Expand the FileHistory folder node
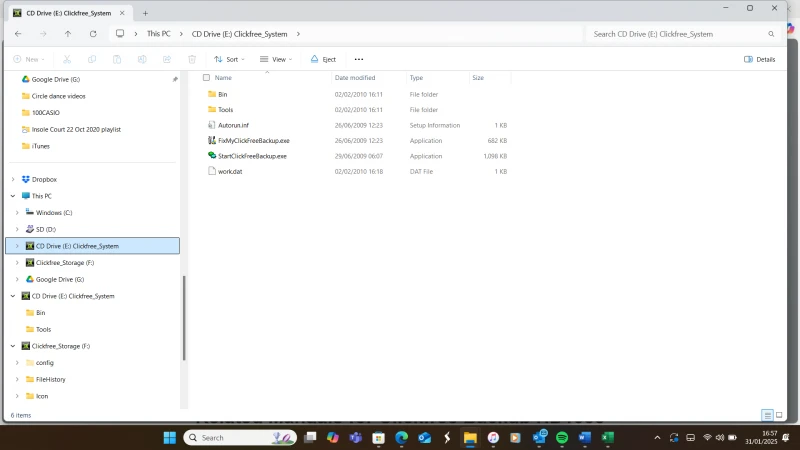This screenshot has height=450, width=800. click(17, 379)
